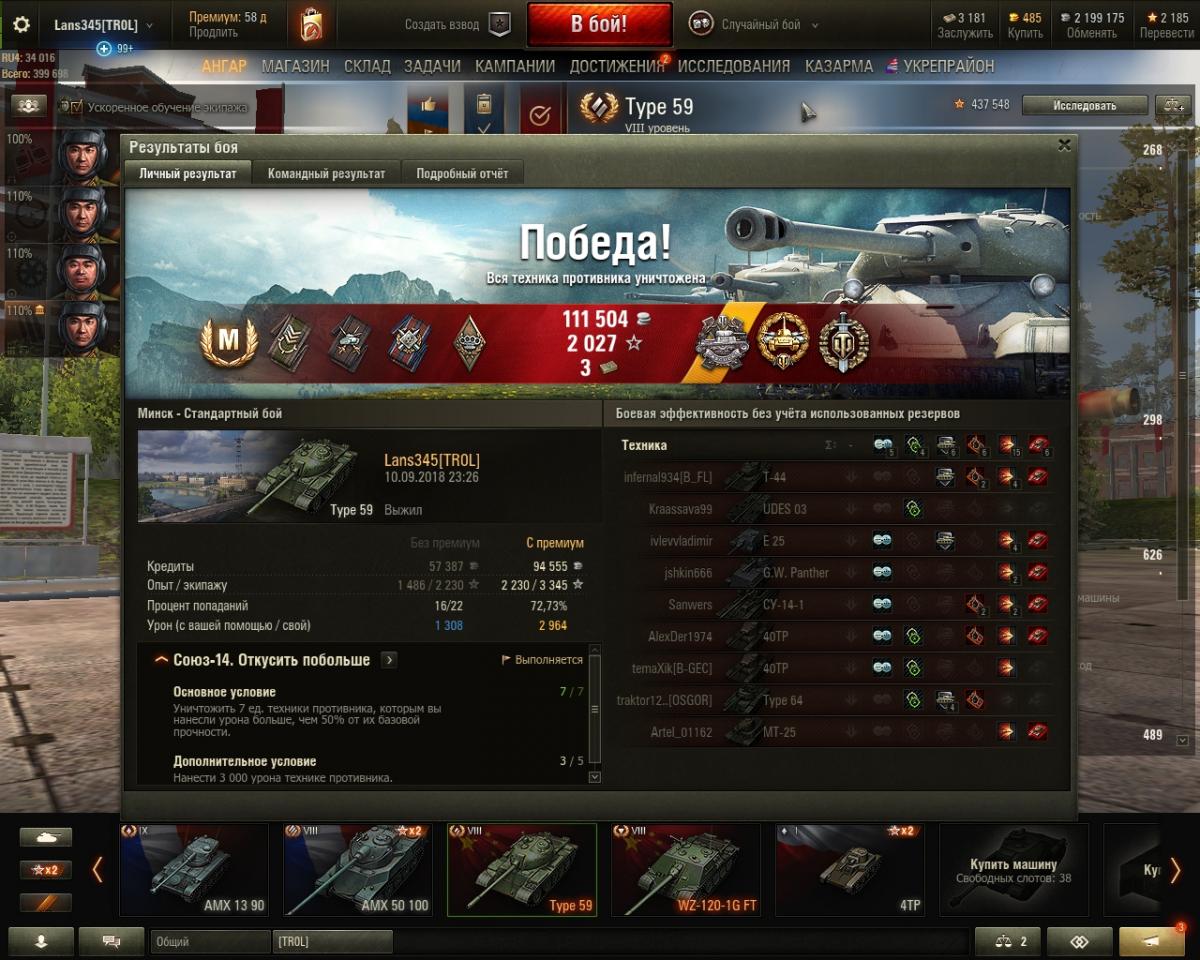Open settings gear menu

[21, 25]
